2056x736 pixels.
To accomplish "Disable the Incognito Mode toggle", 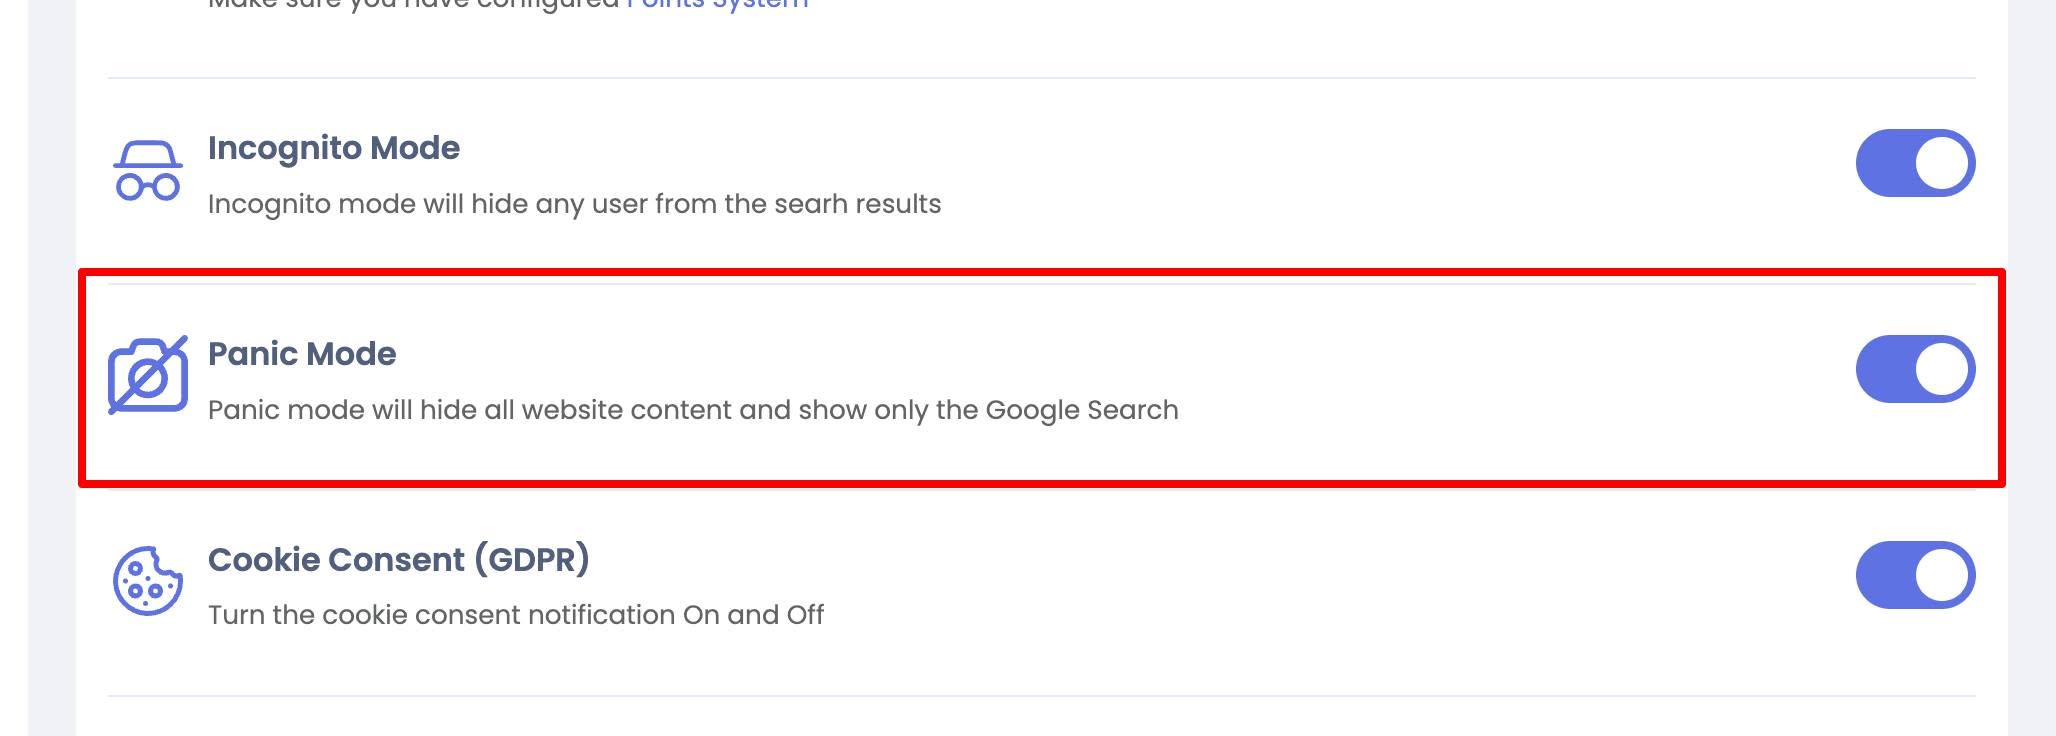I will tap(1915, 163).
